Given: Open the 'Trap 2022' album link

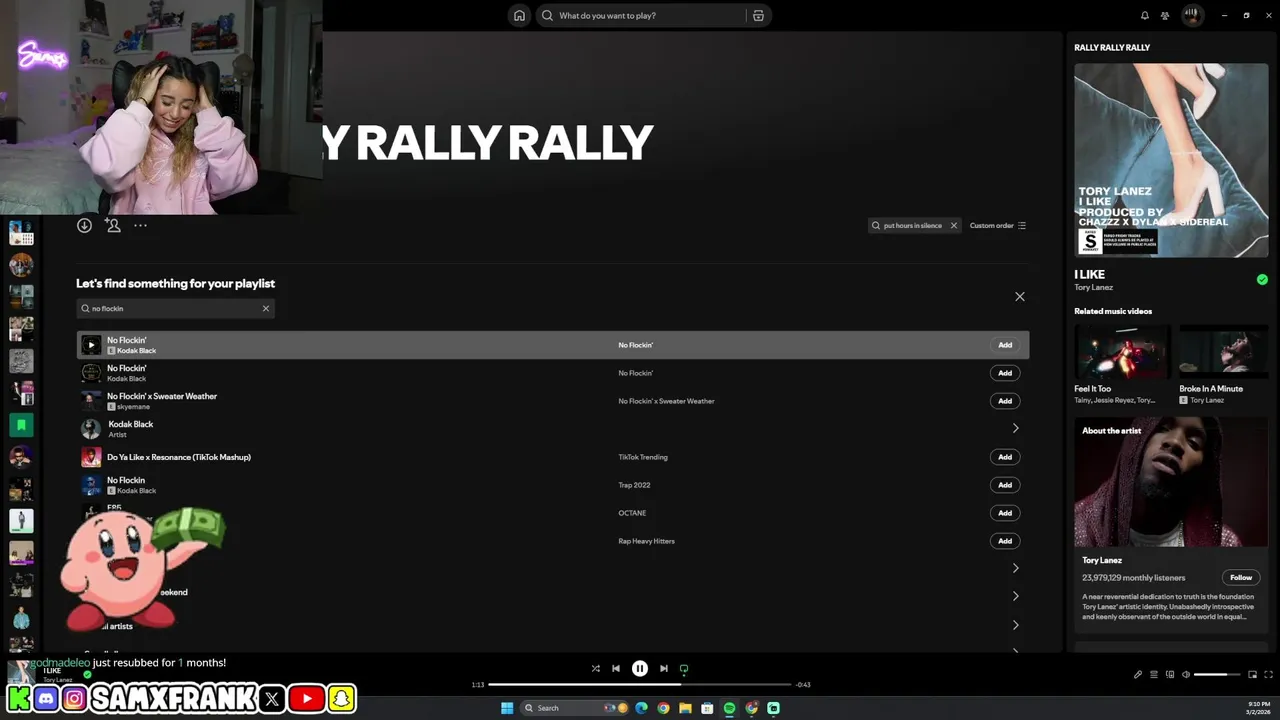Looking at the screenshot, I should coord(634,485).
